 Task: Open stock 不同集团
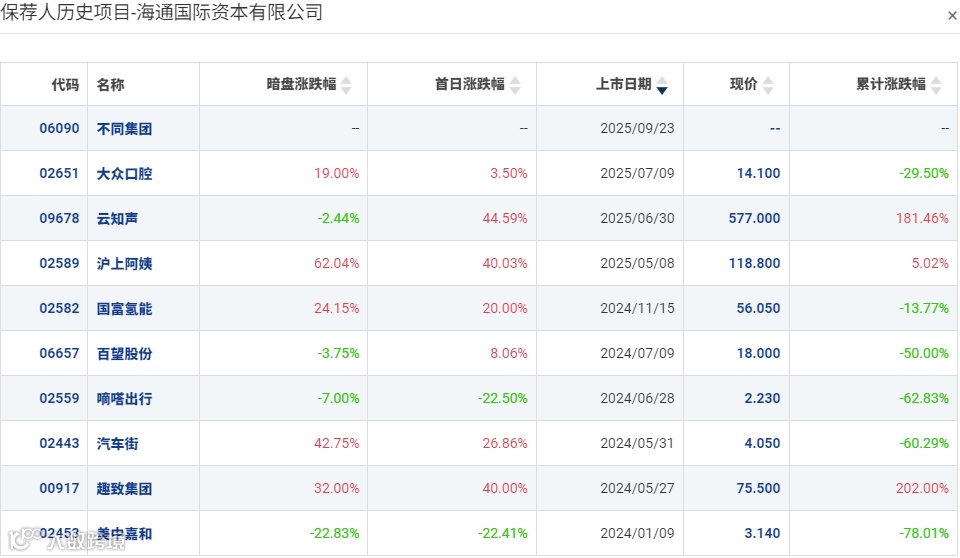(124, 129)
